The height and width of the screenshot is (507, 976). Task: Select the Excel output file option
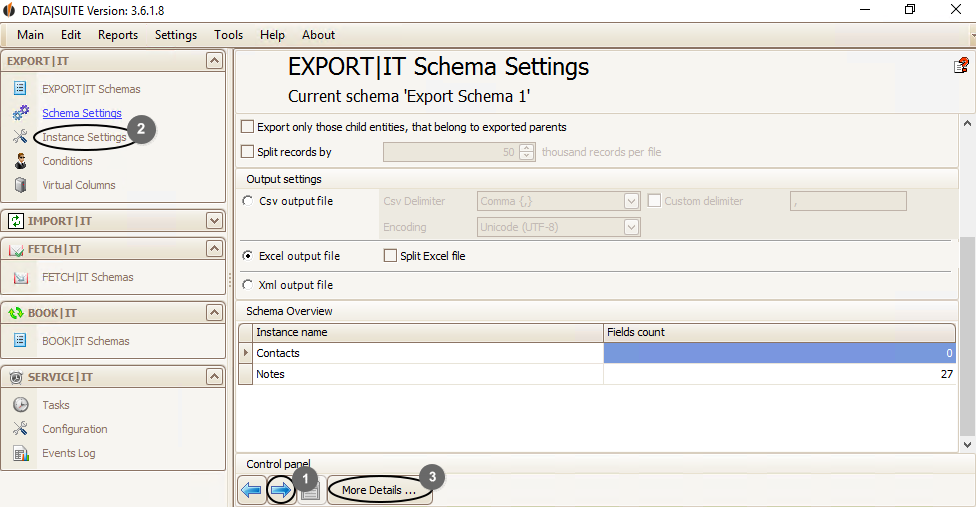[248, 256]
